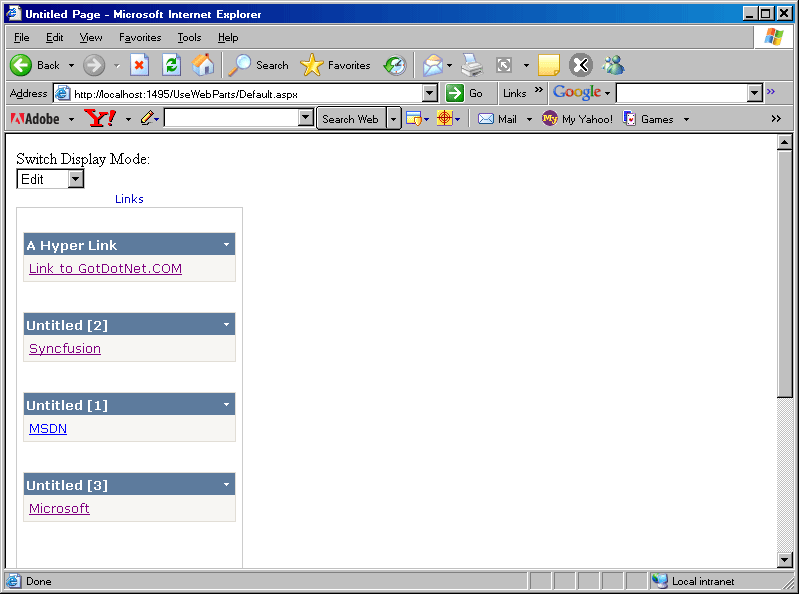Screen dimensions: 799x594
Task: Click the Go button next to address bar
Action: pyautogui.click(x=464, y=93)
